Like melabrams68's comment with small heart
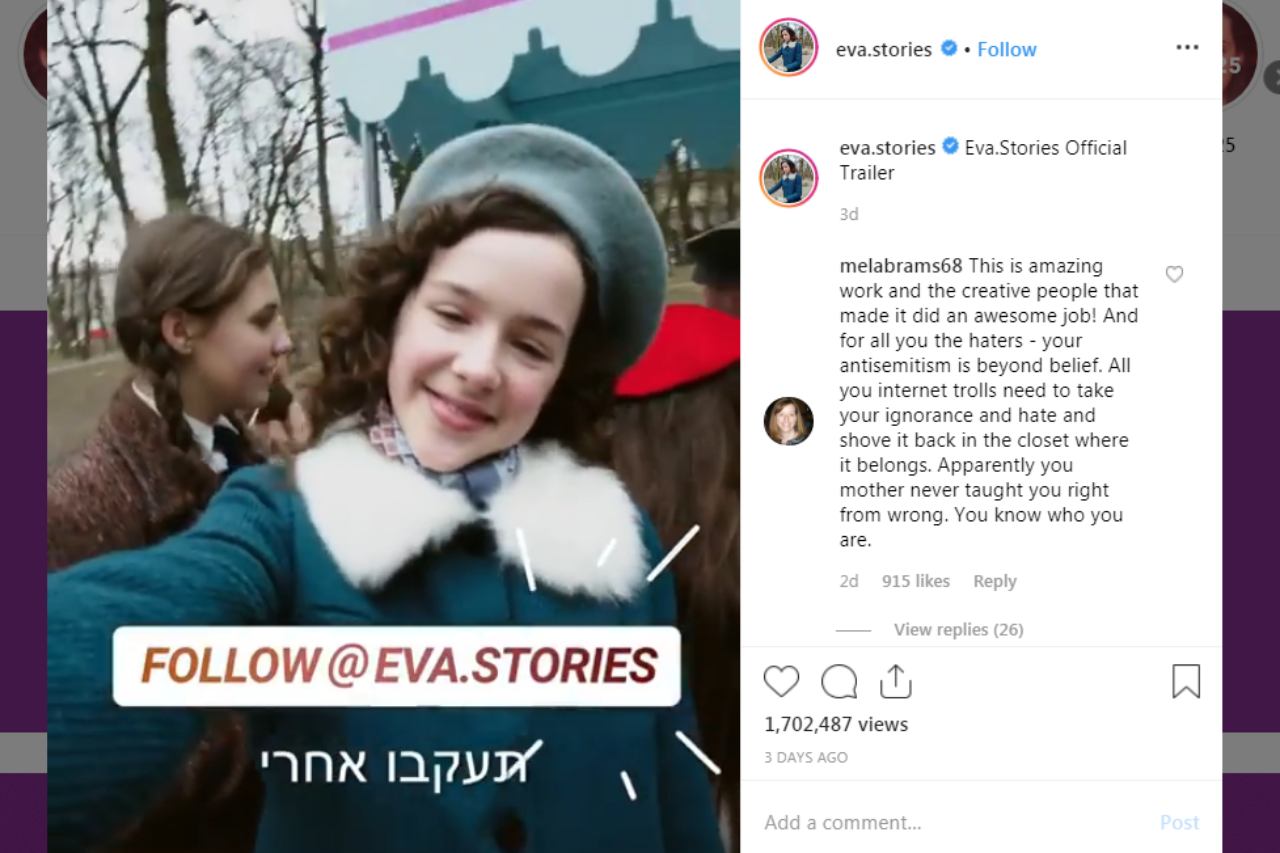 pyautogui.click(x=1175, y=274)
